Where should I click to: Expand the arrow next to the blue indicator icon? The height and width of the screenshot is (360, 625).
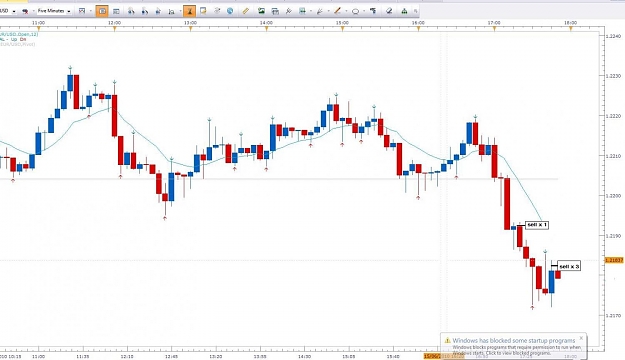(x=311, y=11)
